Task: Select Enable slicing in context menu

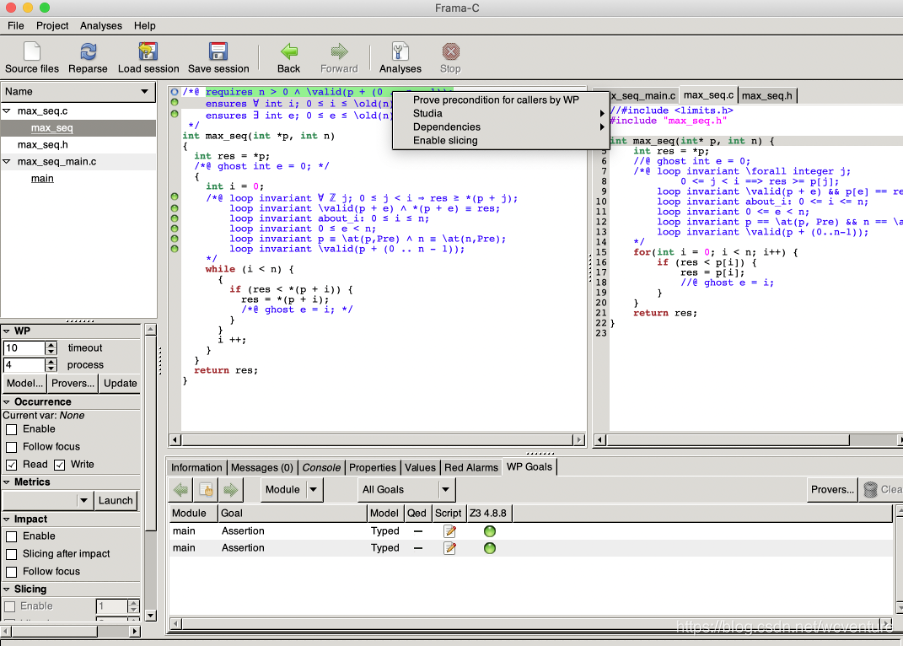Action: click(x=500, y=140)
